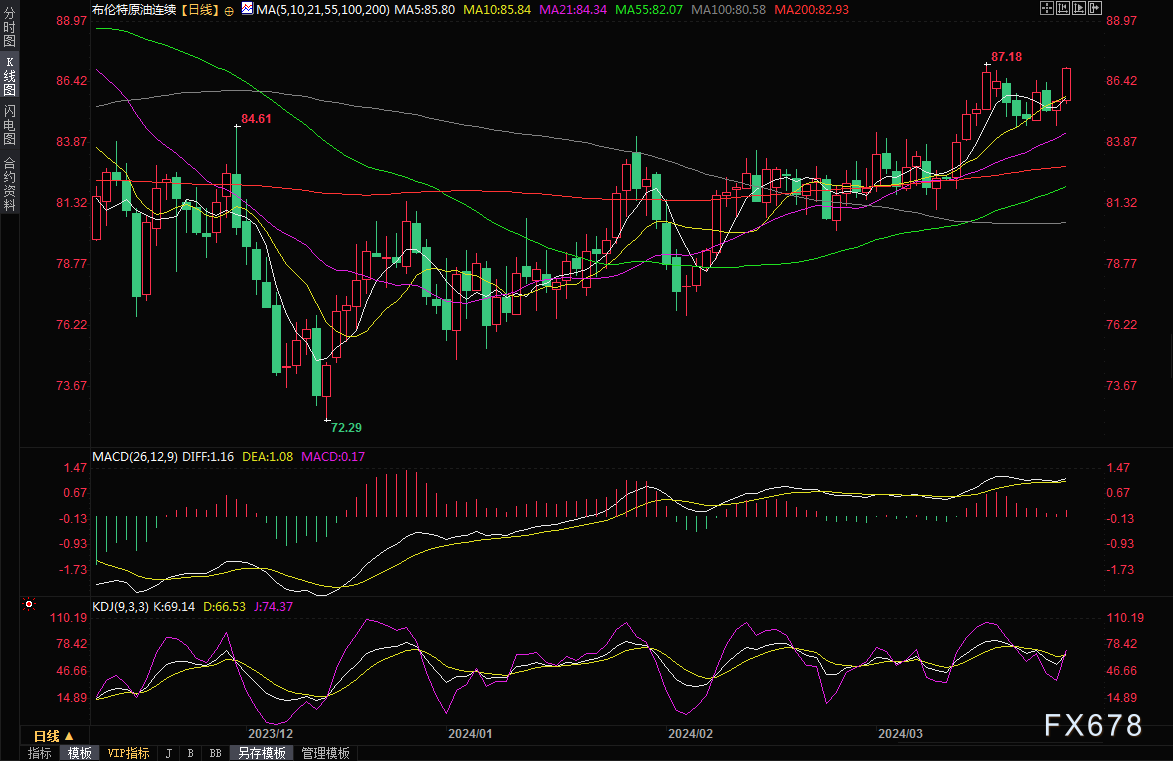Click the 管理模板 button
The image size is (1173, 761).
click(325, 753)
